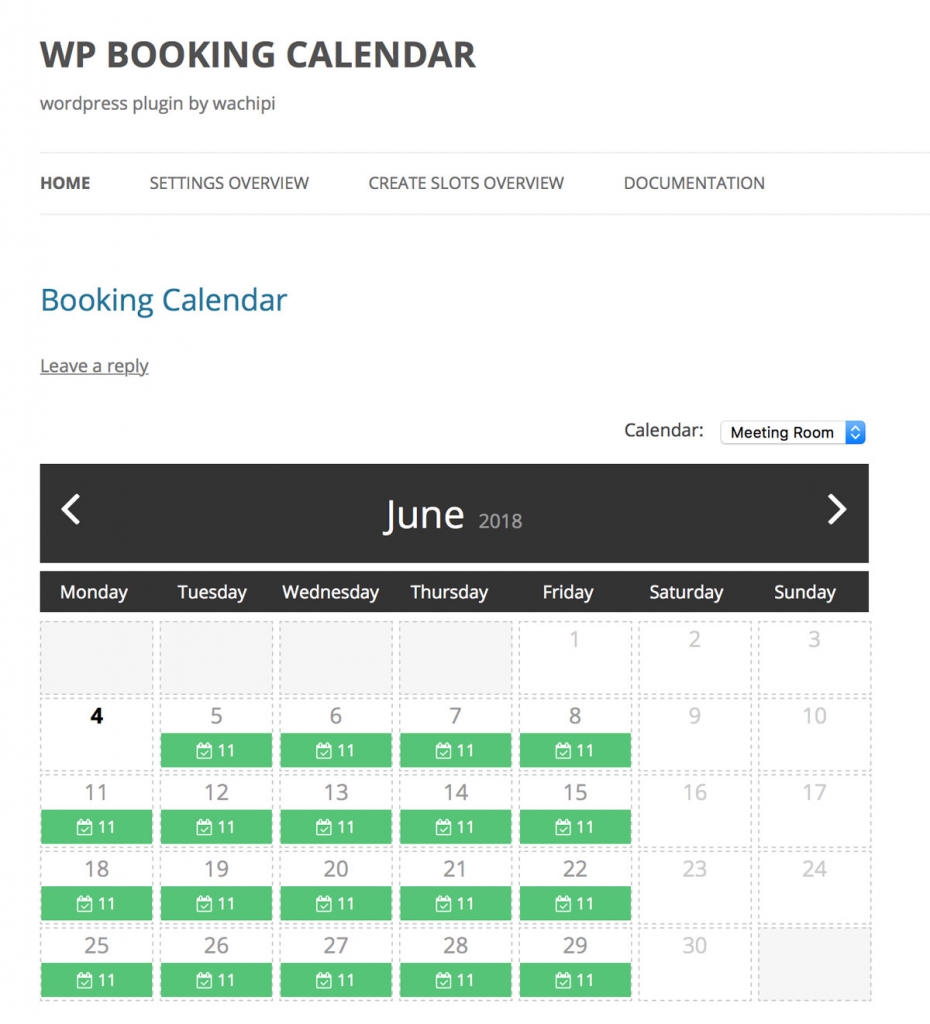The height and width of the screenshot is (1024, 930).
Task: Open the Booking Calendar post title
Action: tap(163, 300)
